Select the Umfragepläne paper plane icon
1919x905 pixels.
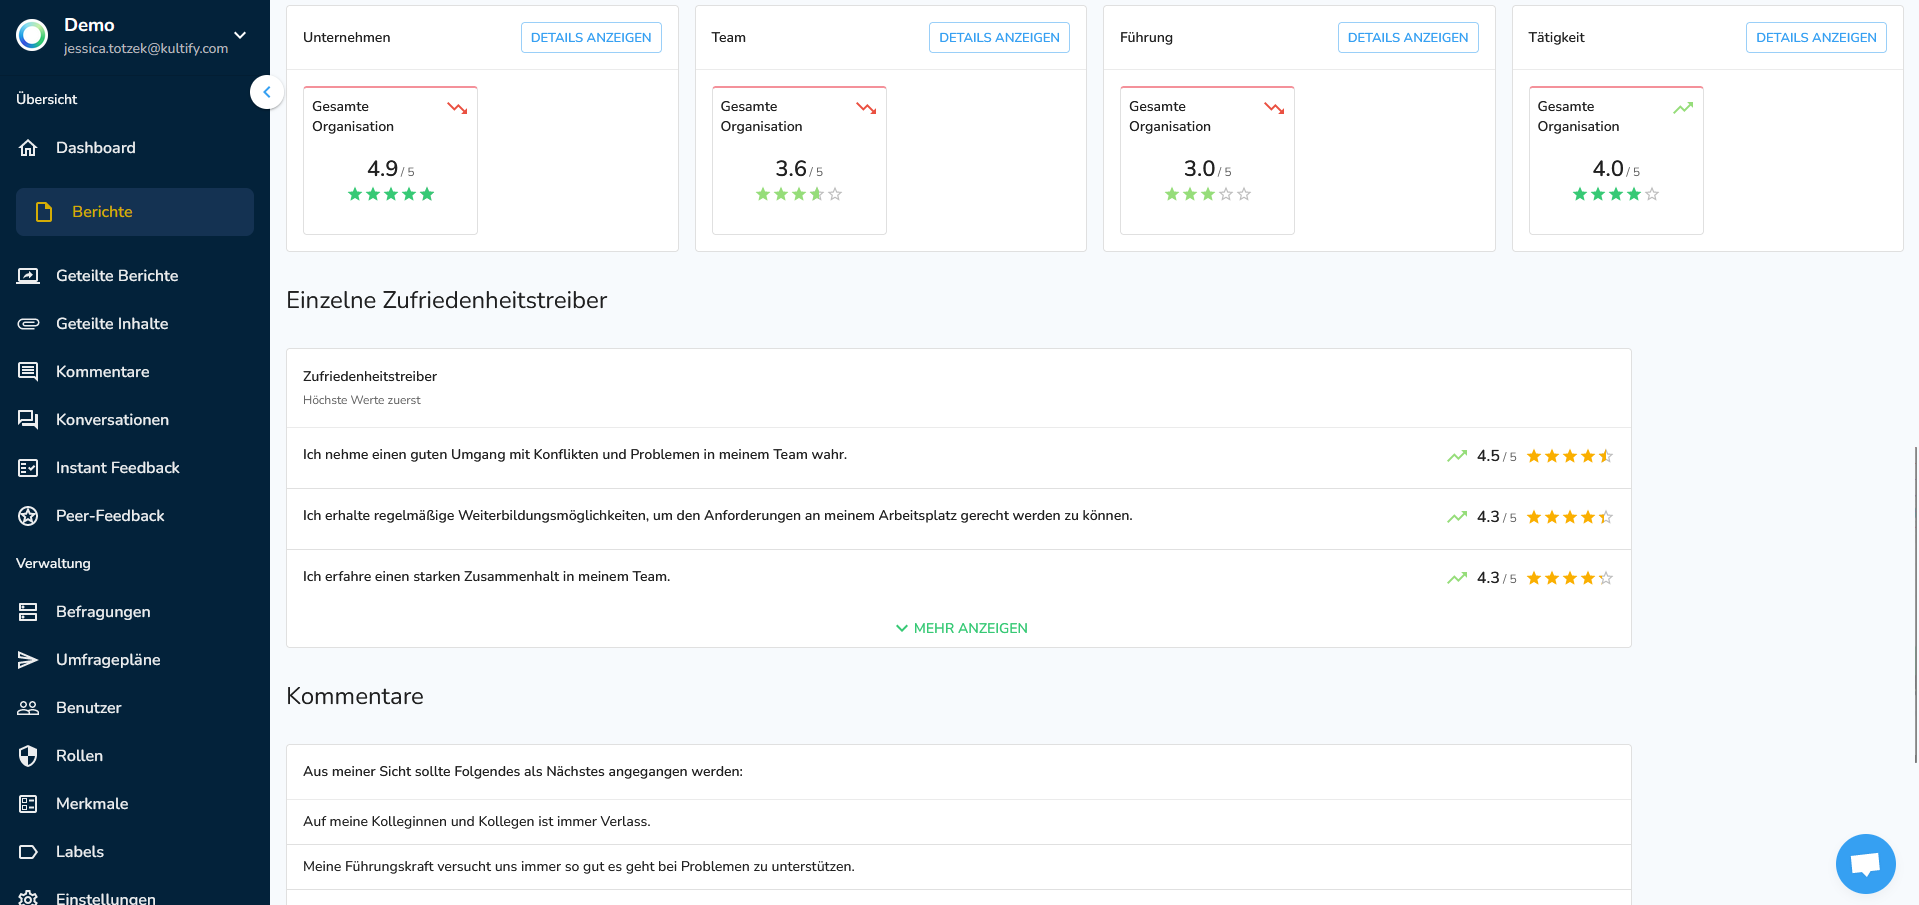pyautogui.click(x=28, y=660)
